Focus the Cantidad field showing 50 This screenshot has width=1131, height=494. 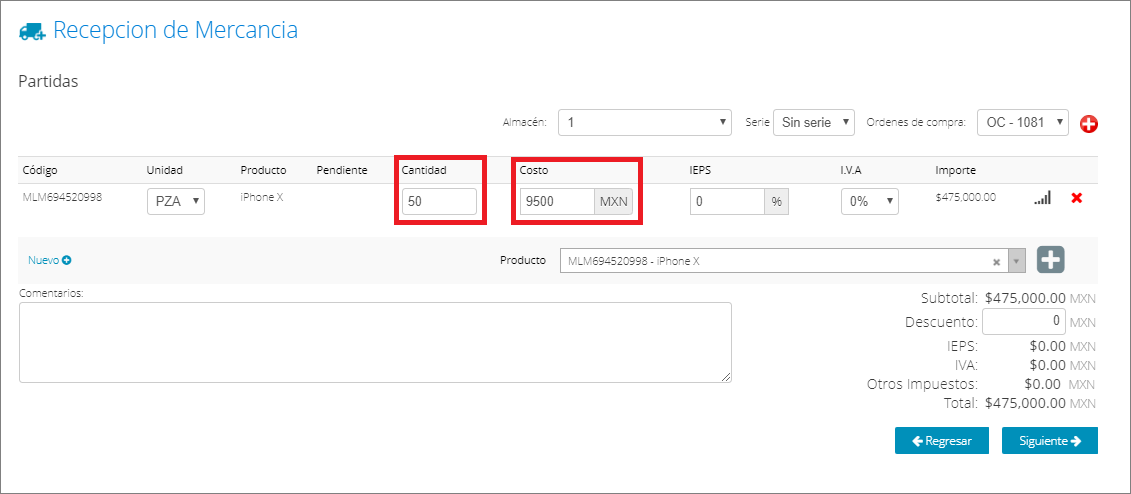[439, 202]
